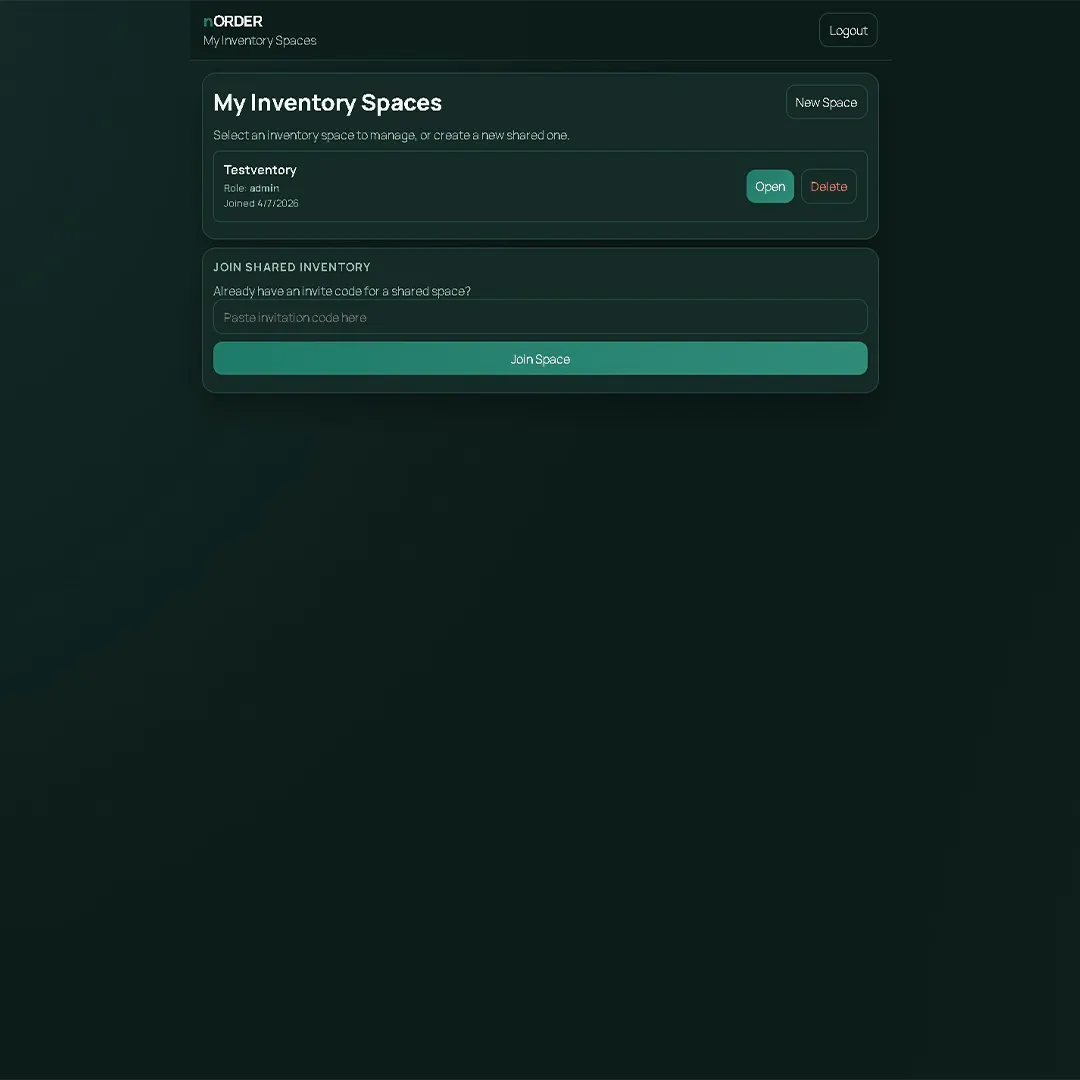Click the 'Select an inventory space to manage' description

pyautogui.click(x=391, y=135)
